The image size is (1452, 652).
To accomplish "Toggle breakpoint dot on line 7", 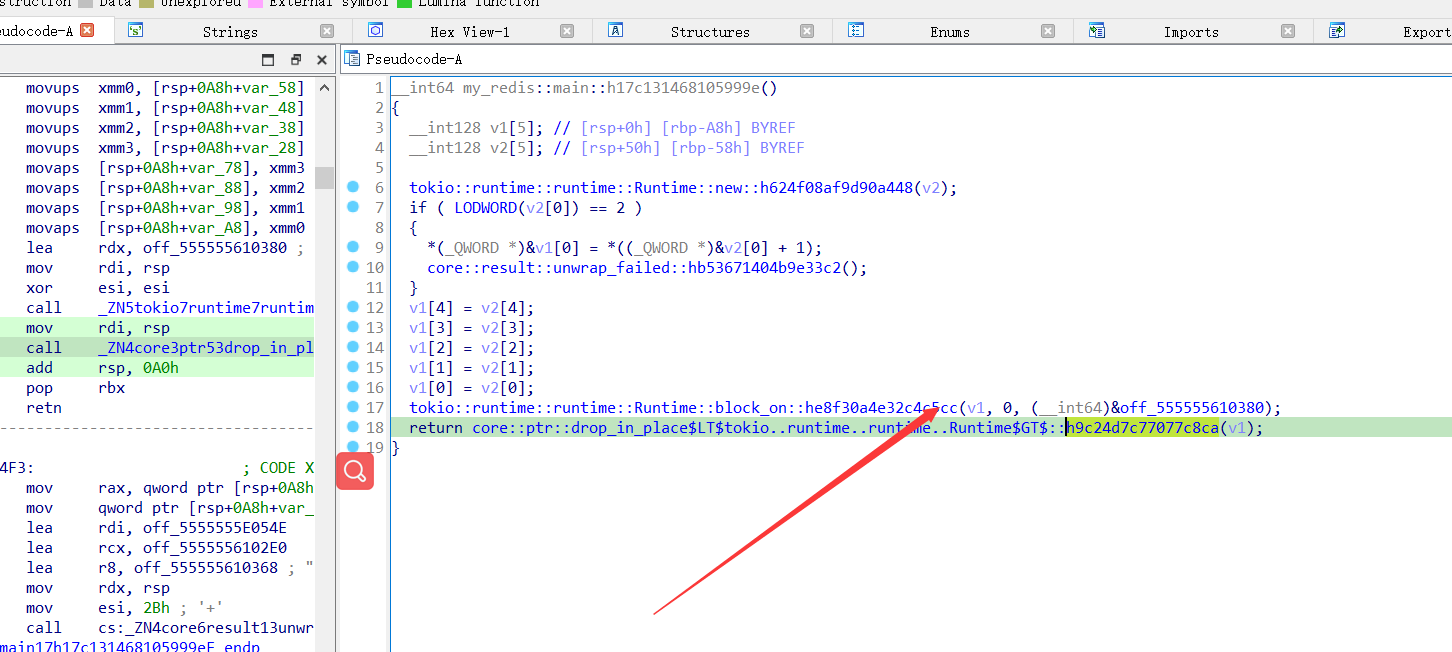I will coord(353,207).
